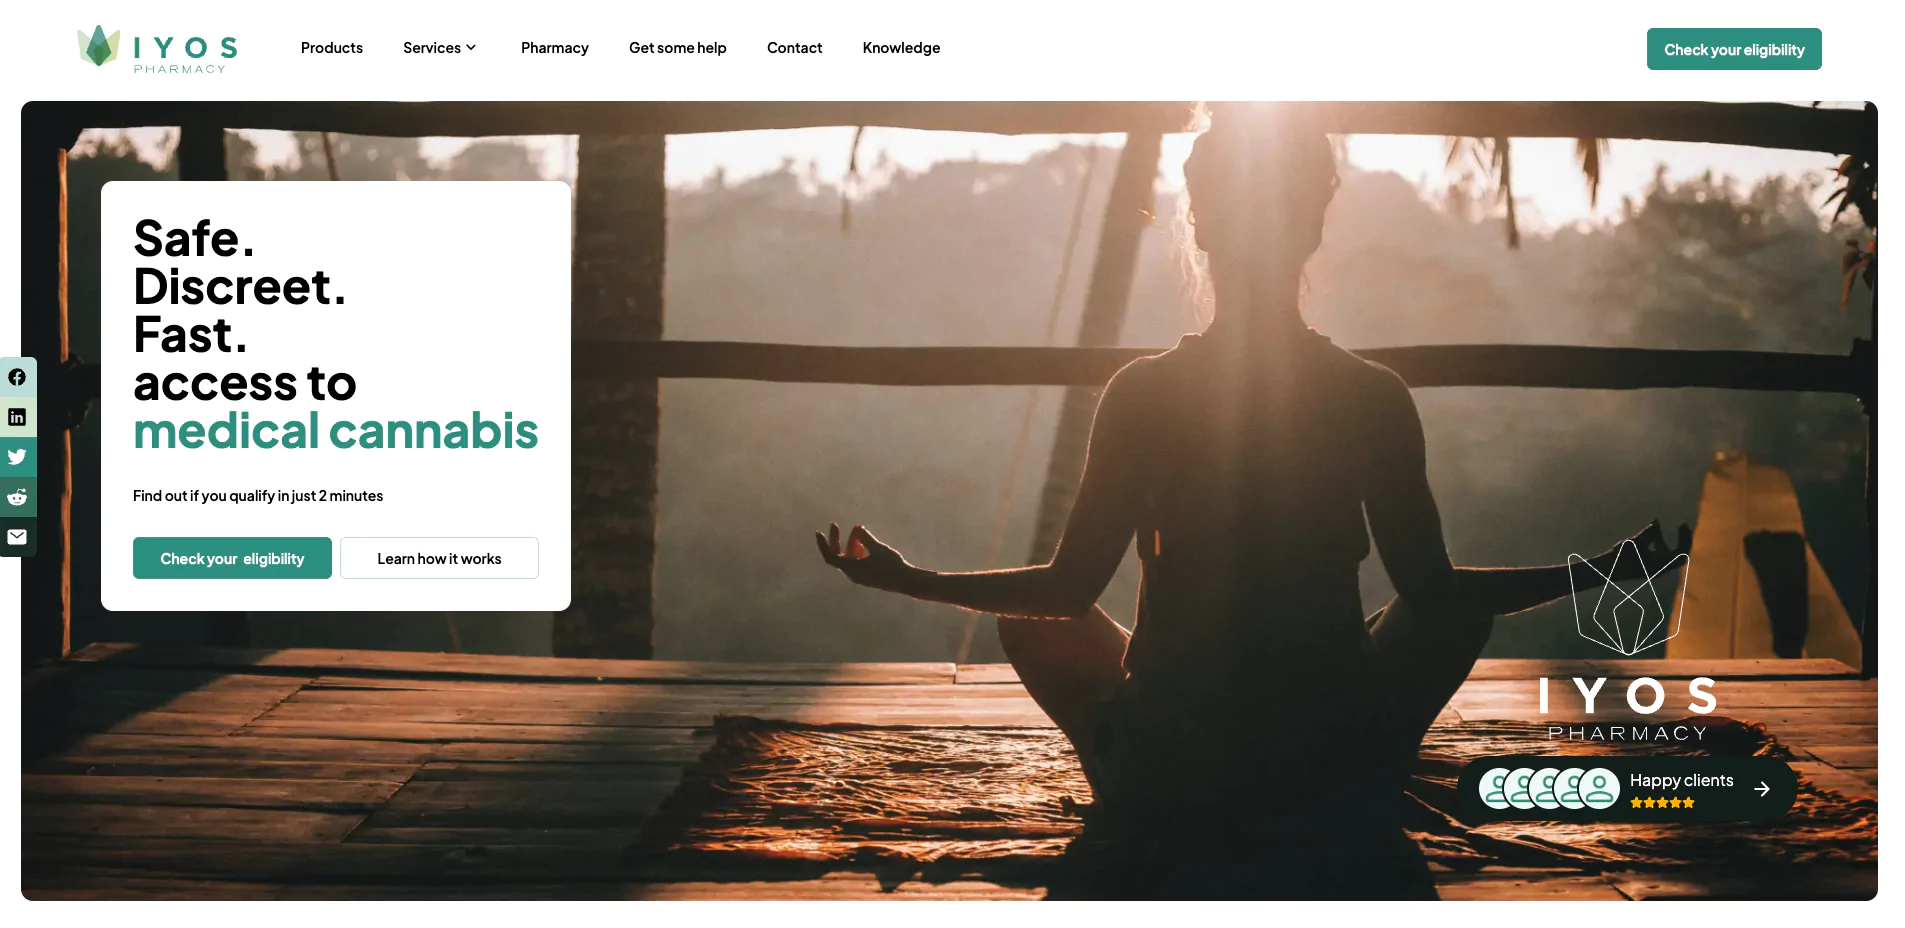Click the arrow beside Happy clients
1905x928 pixels.
1762,789
